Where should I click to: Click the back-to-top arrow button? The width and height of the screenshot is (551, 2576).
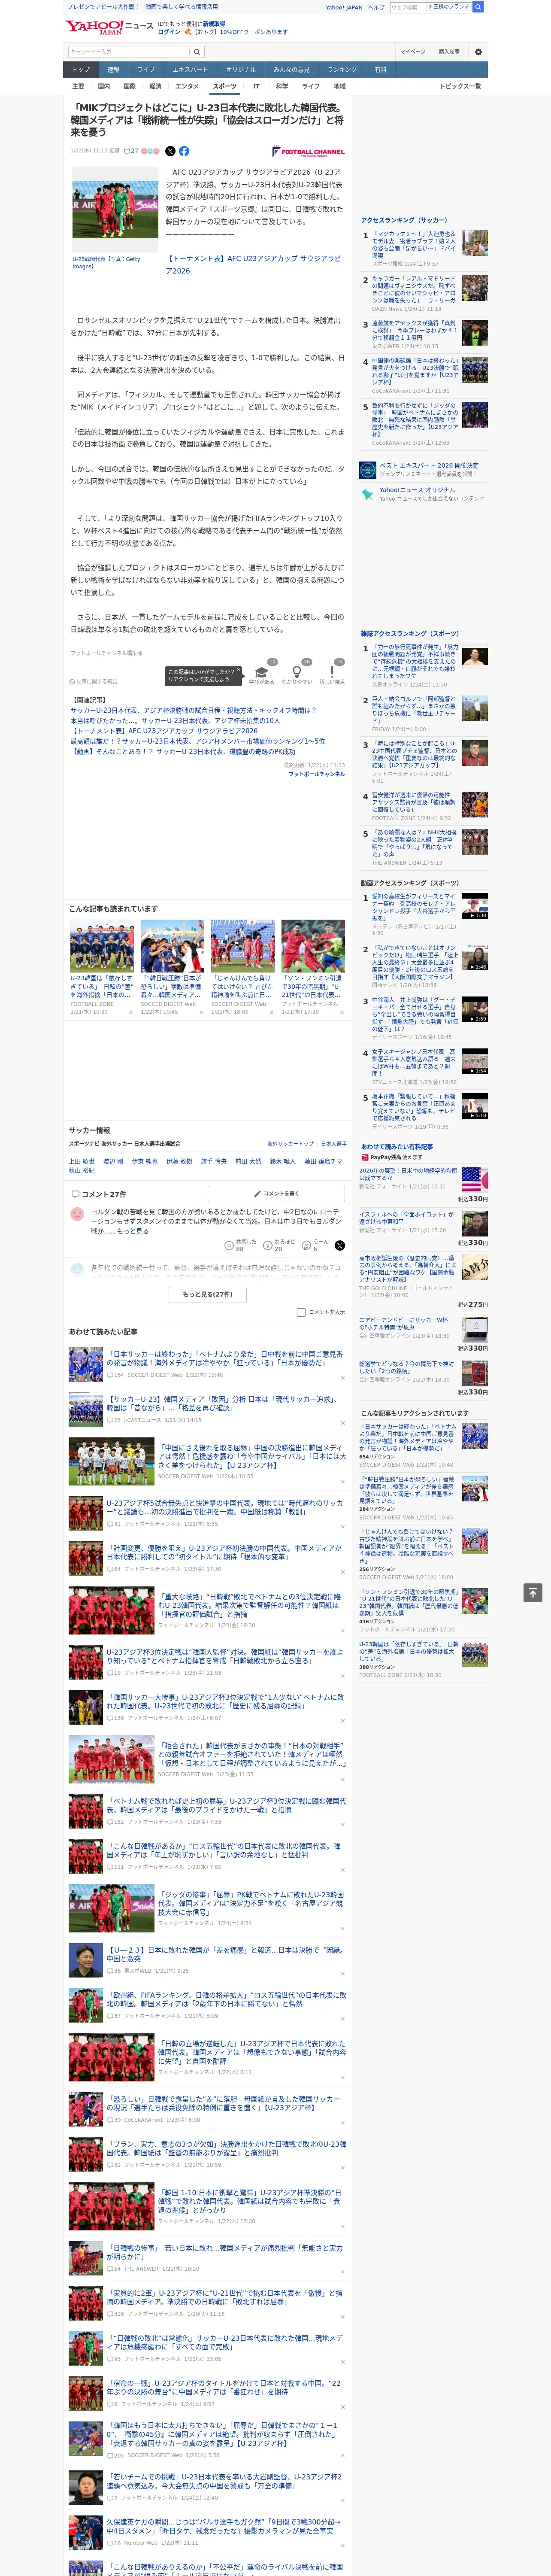pyautogui.click(x=533, y=1592)
